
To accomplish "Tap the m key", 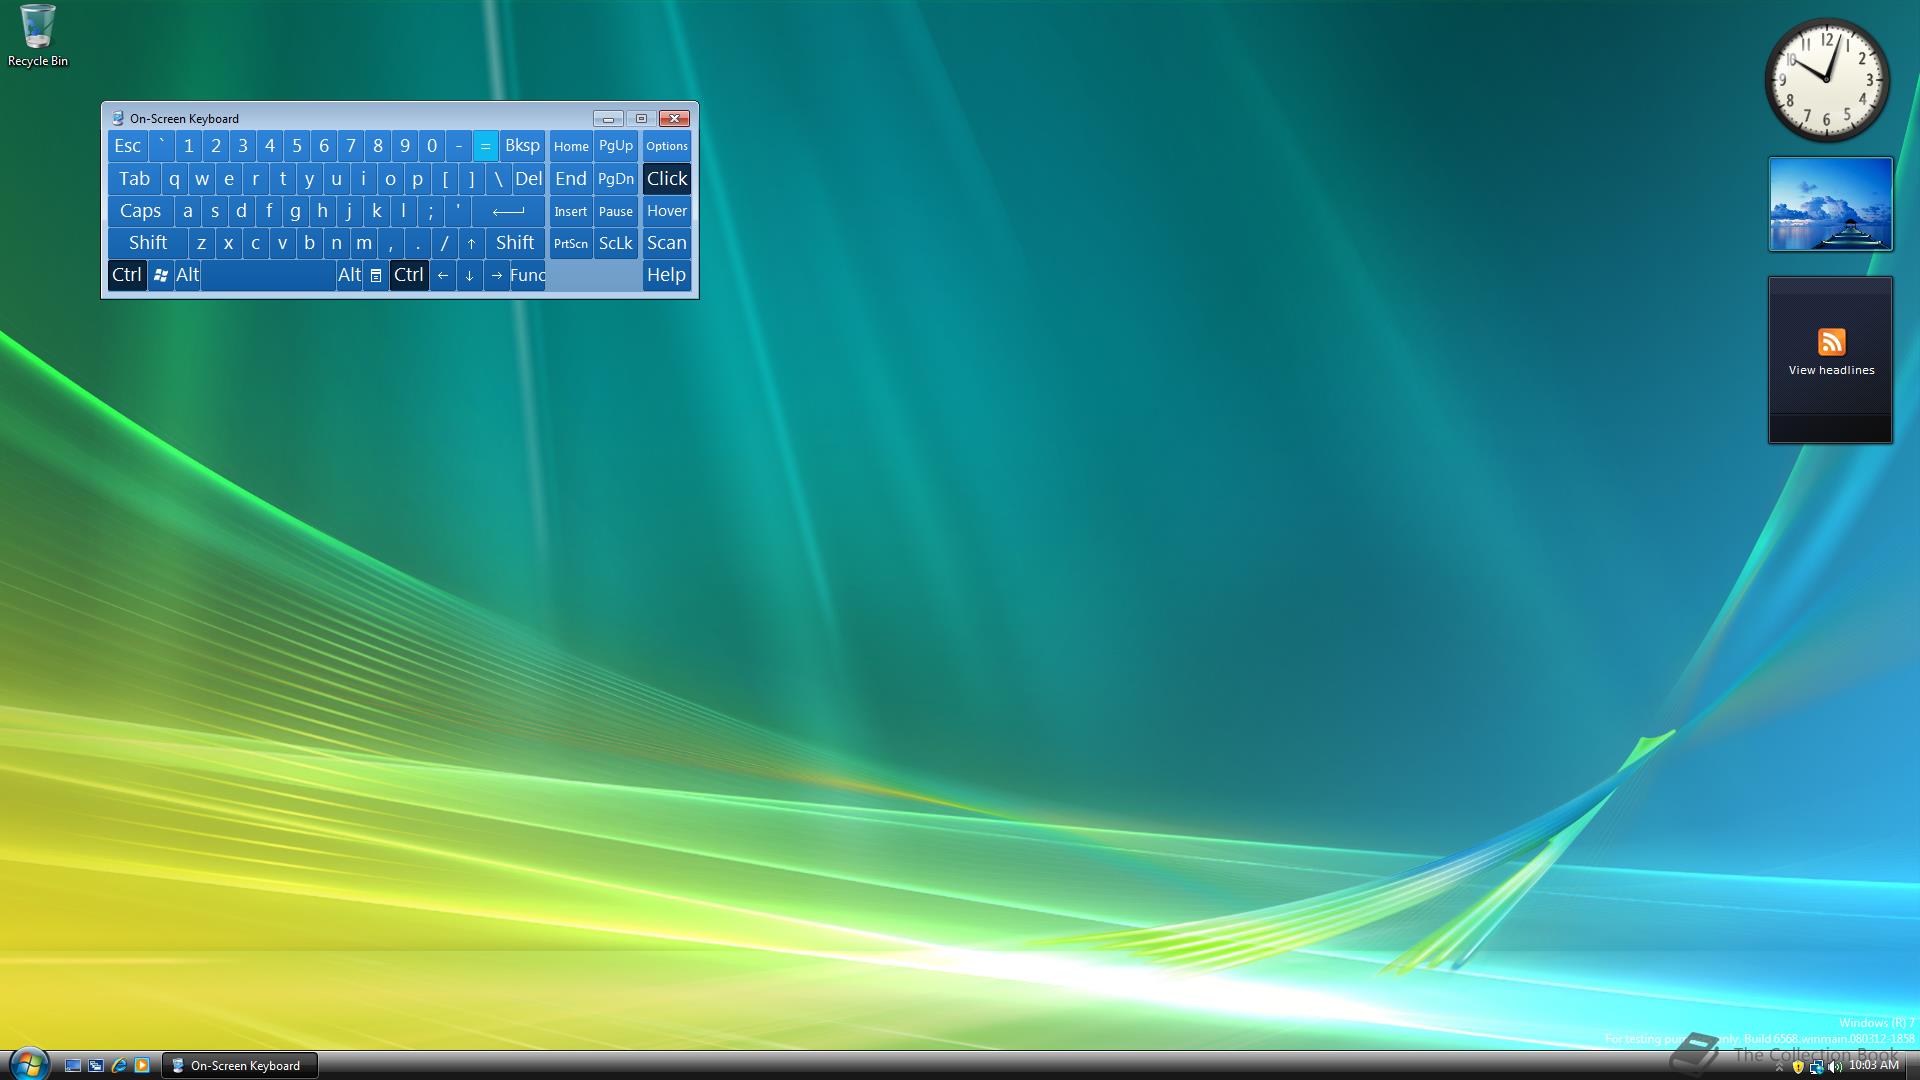I will click(x=363, y=243).
